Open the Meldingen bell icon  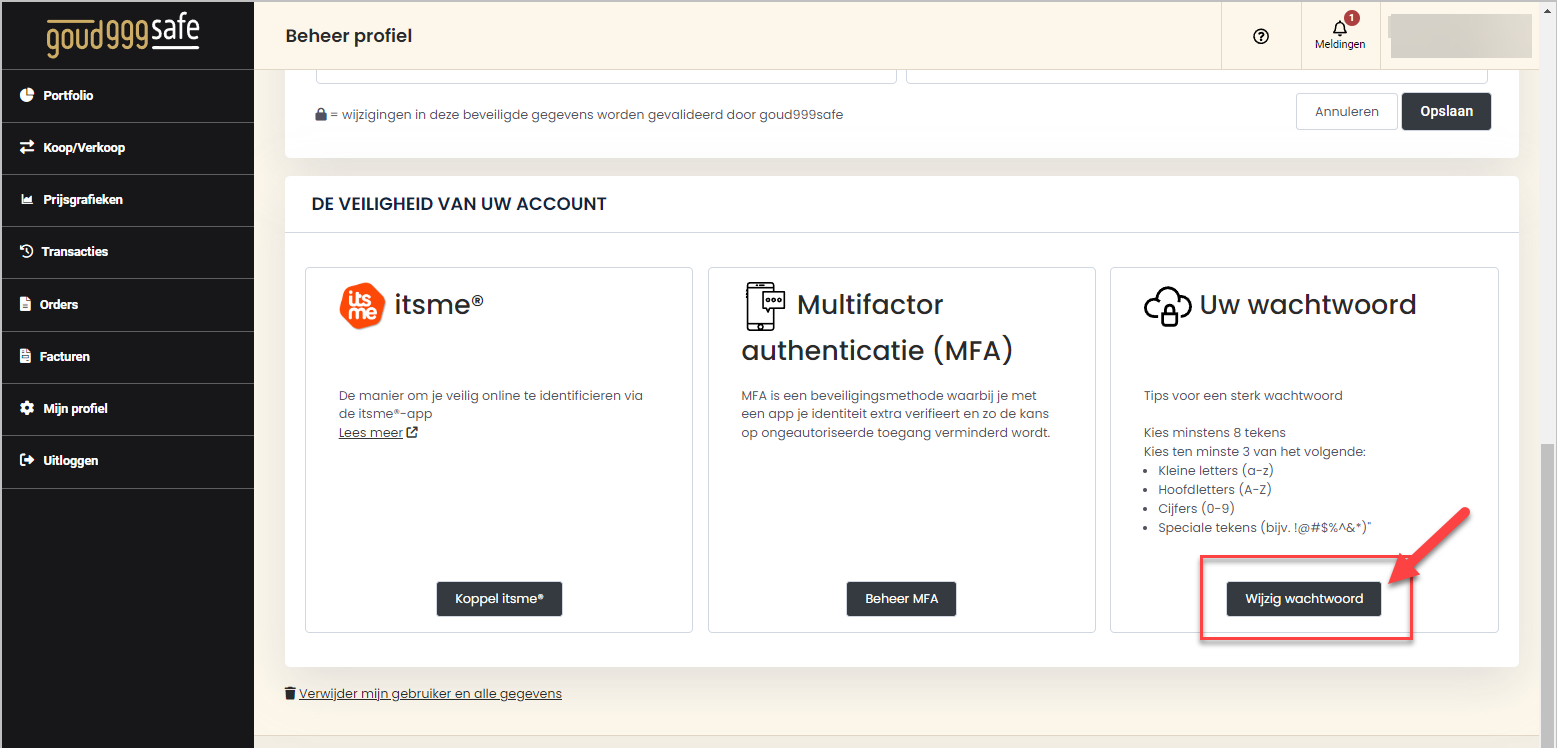(x=1340, y=28)
